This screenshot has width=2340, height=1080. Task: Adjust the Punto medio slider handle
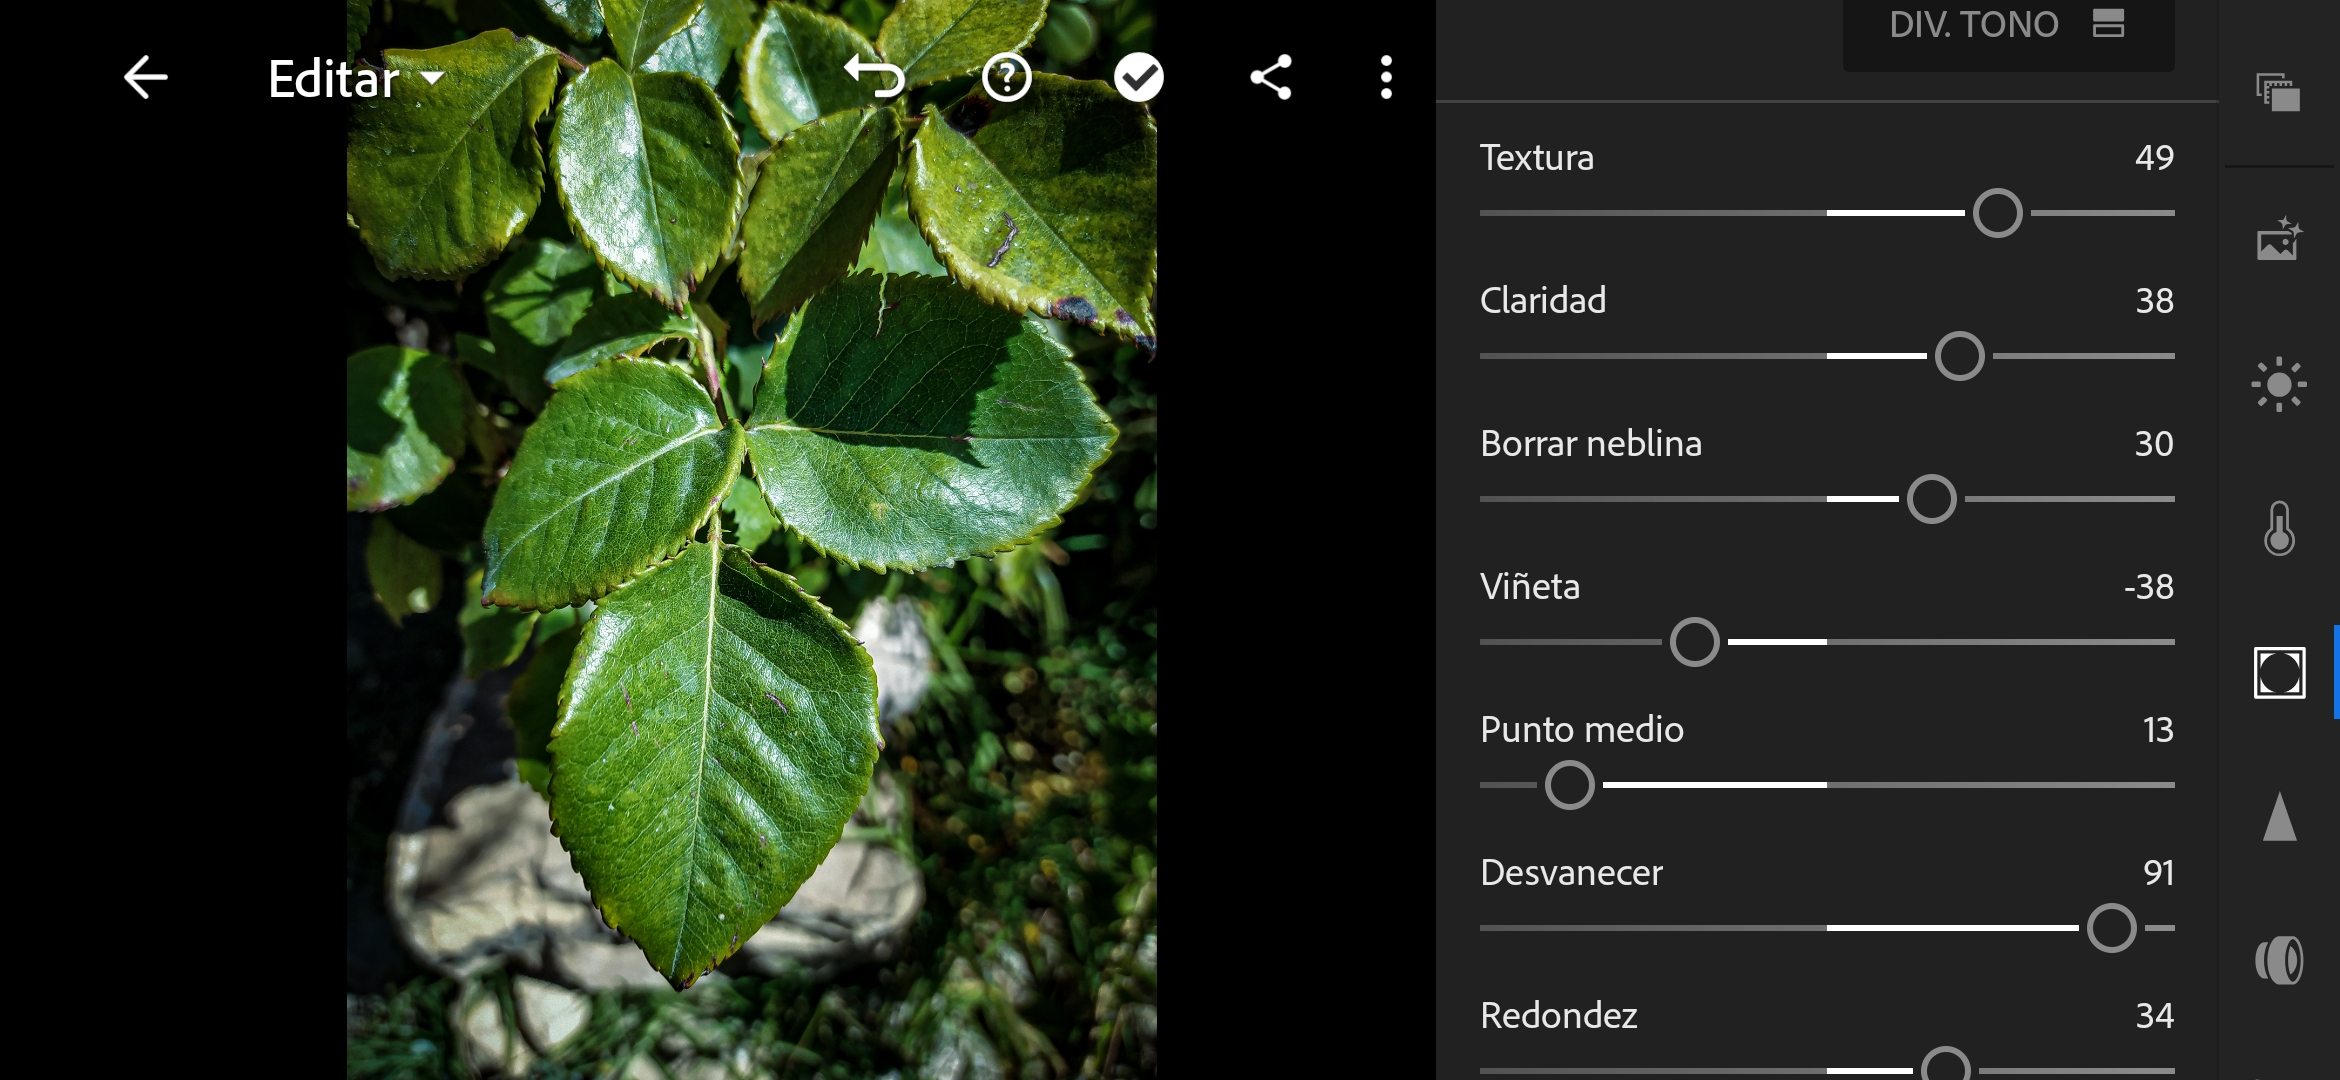(1570, 785)
